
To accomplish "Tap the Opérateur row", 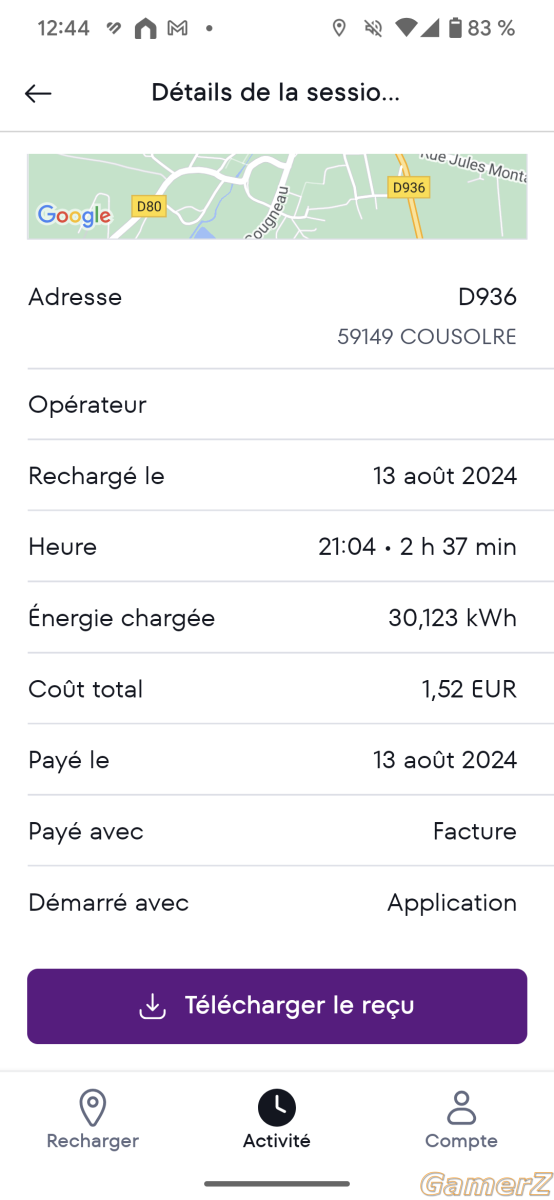I will (x=277, y=405).
